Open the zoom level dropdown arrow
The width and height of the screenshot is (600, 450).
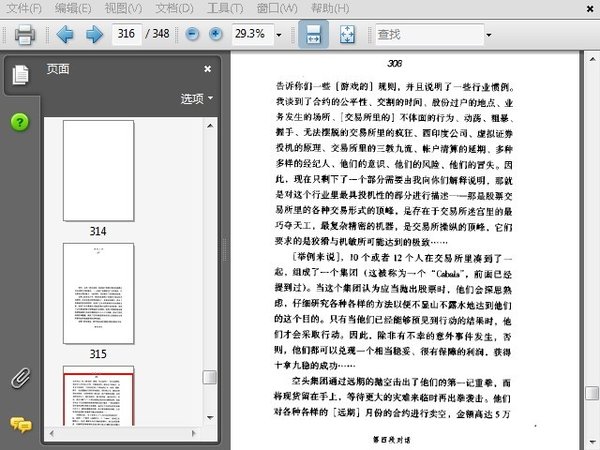coord(279,35)
